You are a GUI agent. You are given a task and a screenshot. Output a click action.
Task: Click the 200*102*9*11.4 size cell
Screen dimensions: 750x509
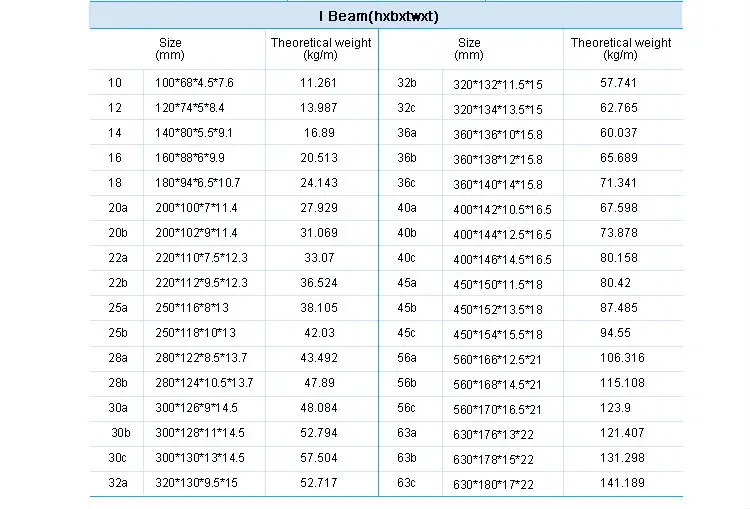(197, 232)
